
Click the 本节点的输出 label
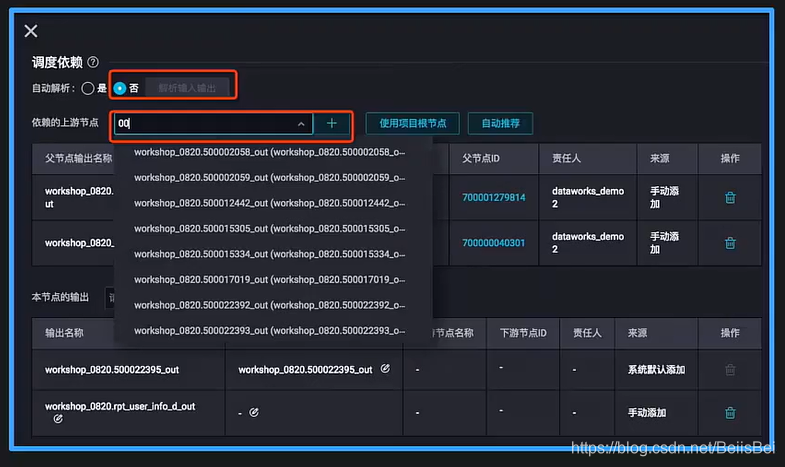point(60,297)
